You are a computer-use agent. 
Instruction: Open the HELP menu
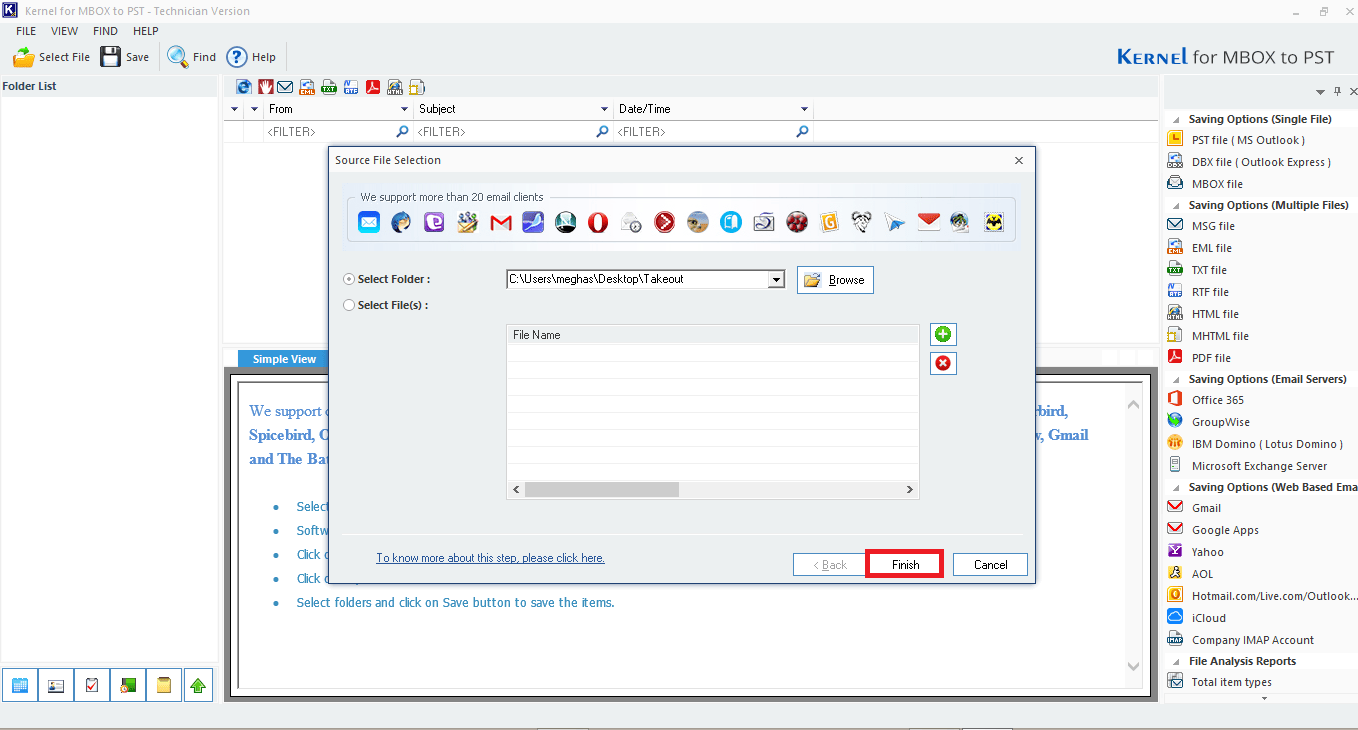(146, 31)
